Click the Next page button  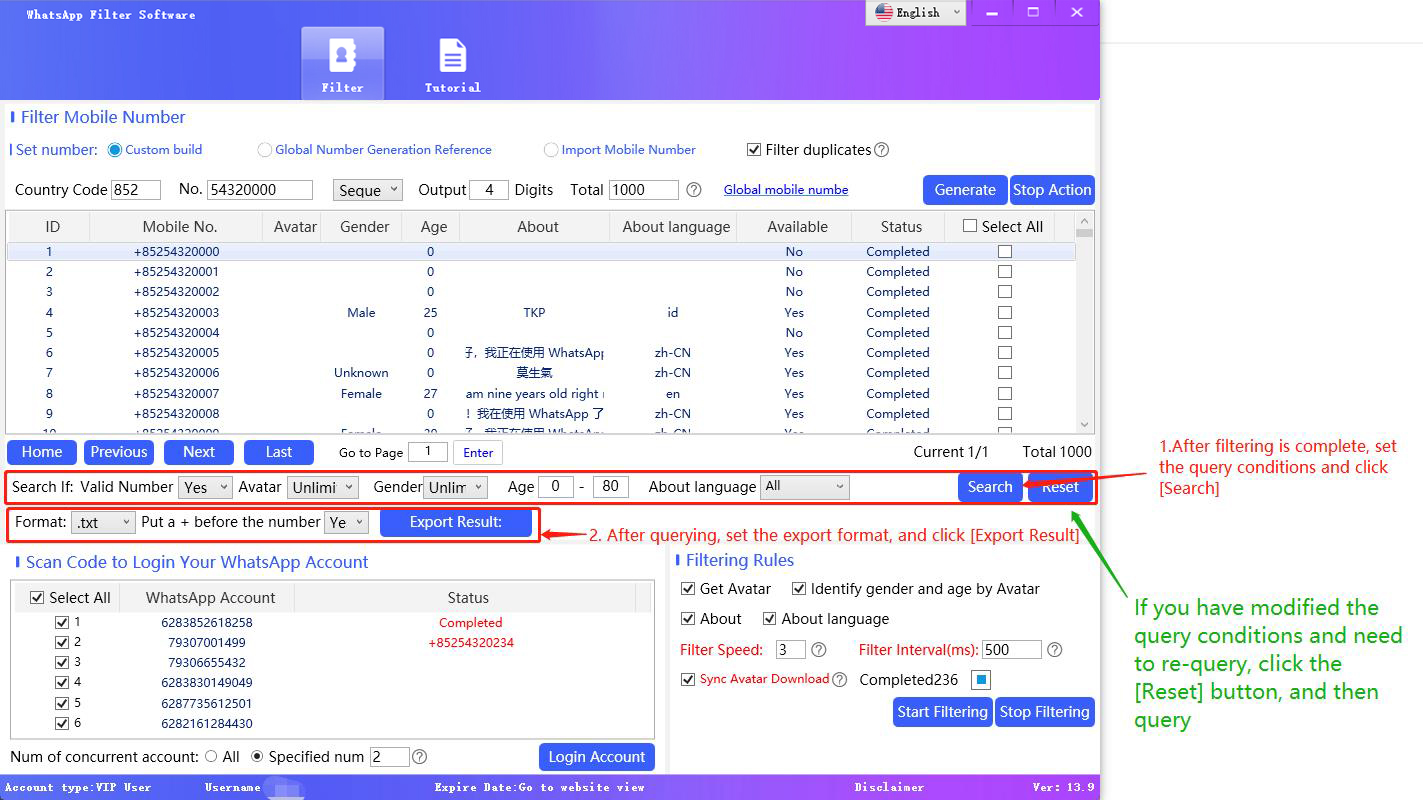199,452
